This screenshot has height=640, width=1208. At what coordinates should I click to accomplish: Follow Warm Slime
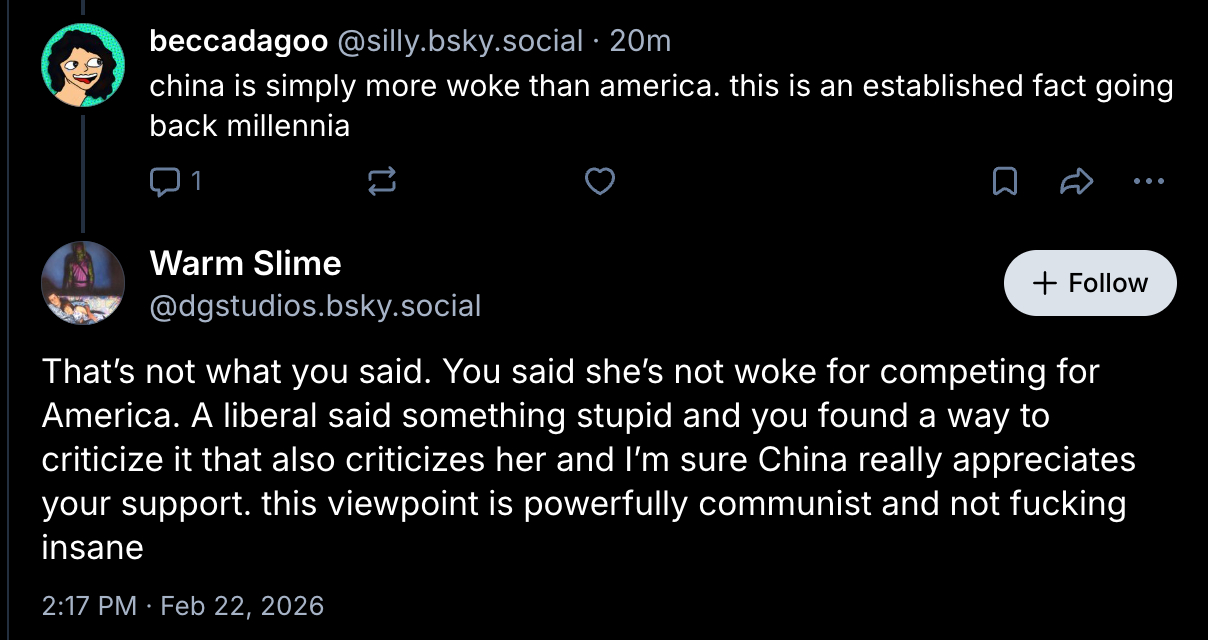coord(1089,283)
